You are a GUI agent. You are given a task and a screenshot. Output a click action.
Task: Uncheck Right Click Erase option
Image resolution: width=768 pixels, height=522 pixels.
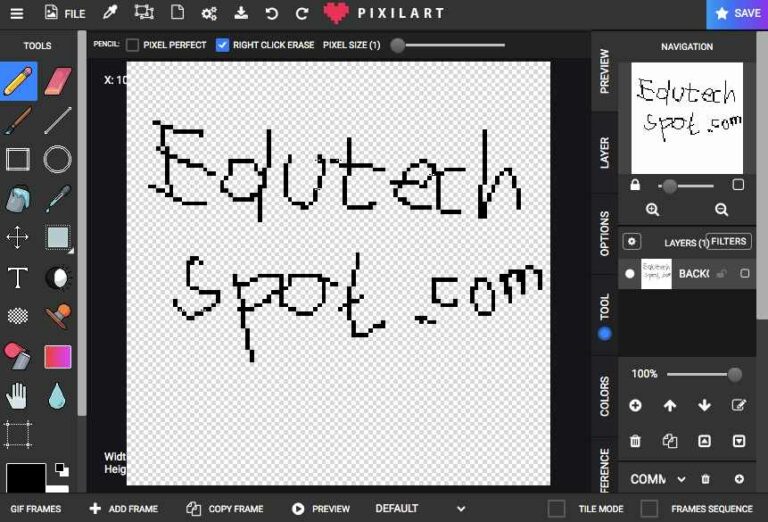click(x=222, y=45)
